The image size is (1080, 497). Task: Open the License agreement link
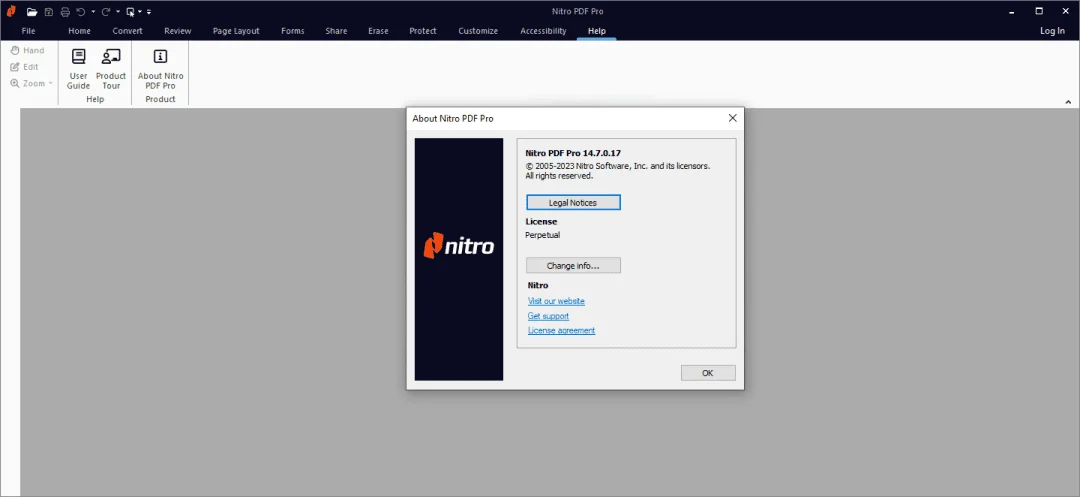(x=561, y=330)
